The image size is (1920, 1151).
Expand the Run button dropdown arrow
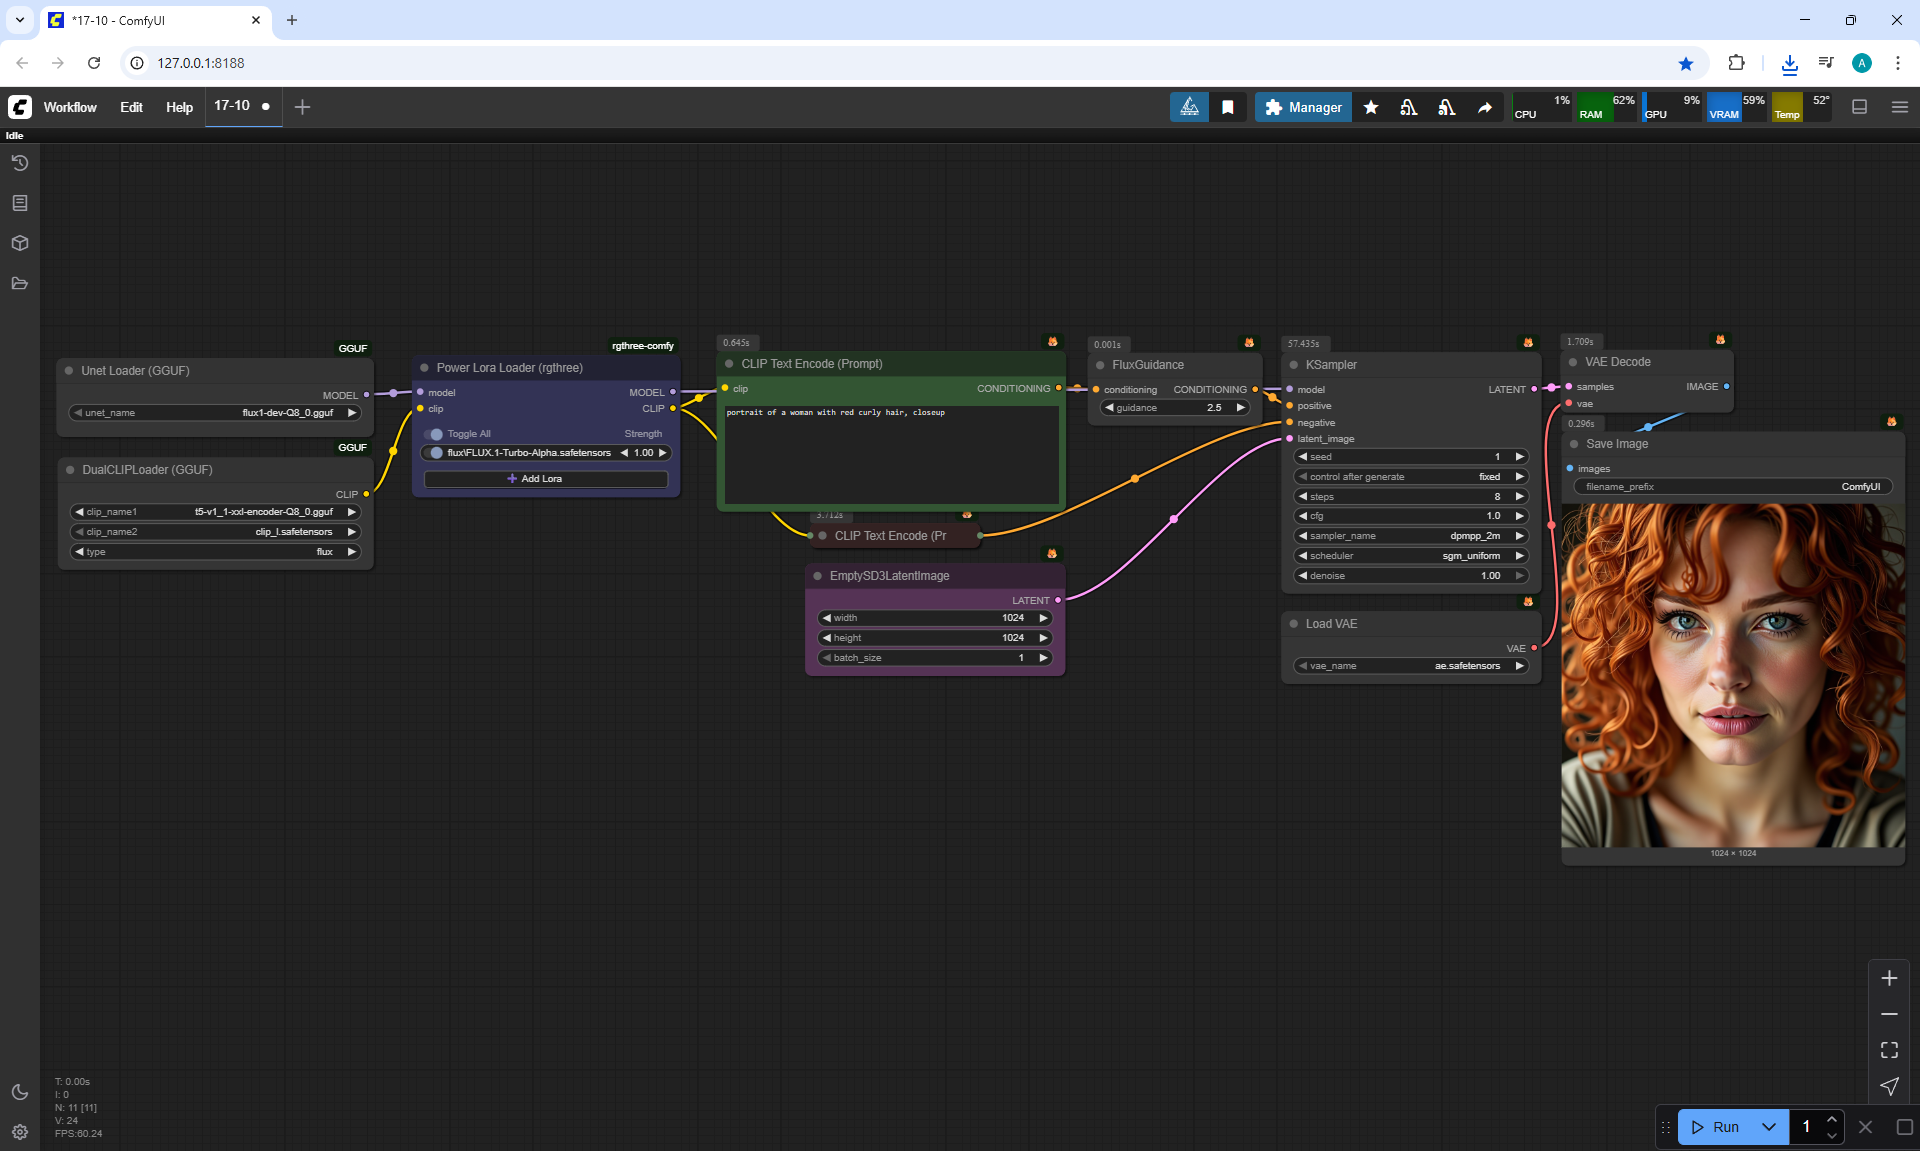[1768, 1127]
